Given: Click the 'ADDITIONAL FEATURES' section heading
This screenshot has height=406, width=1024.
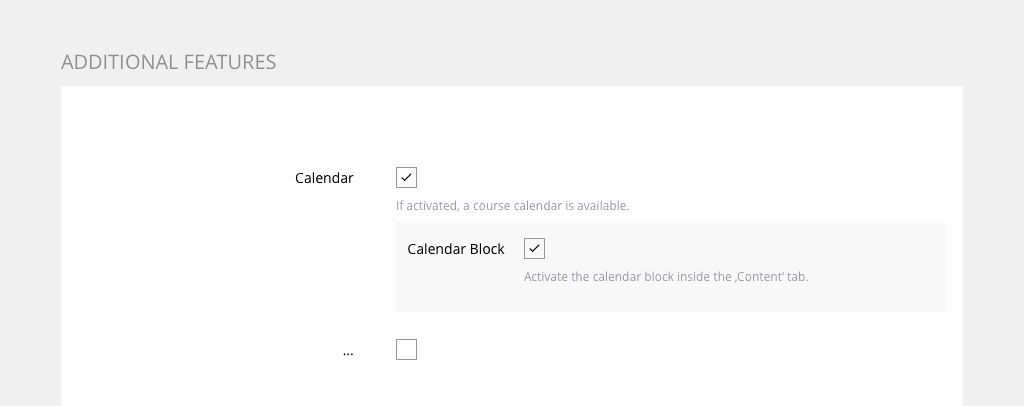Looking at the screenshot, I should coord(168,62).
